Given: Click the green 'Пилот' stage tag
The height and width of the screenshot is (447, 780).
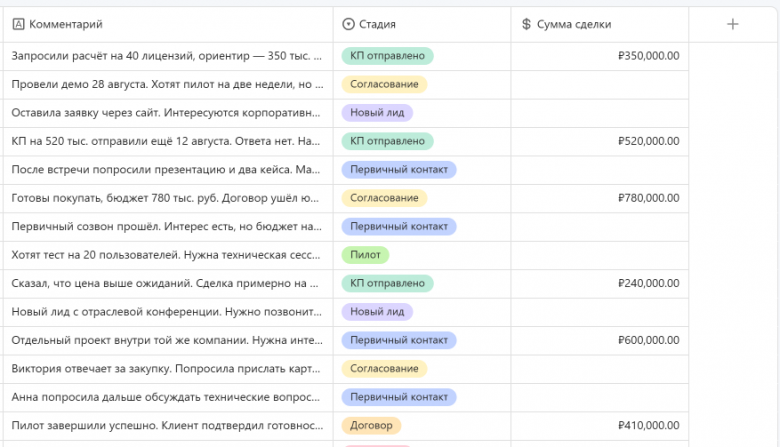Looking at the screenshot, I should (x=365, y=255).
